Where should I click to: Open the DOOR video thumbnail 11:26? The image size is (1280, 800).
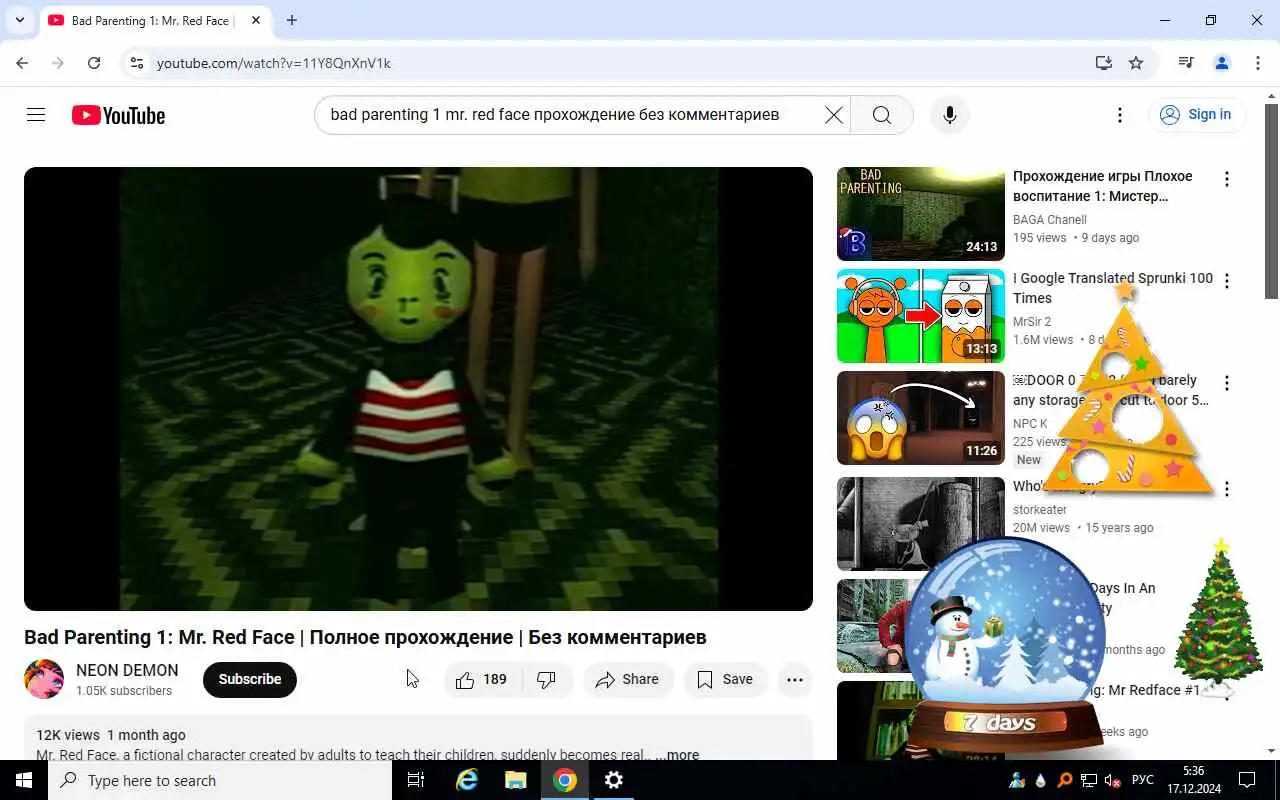pos(920,418)
